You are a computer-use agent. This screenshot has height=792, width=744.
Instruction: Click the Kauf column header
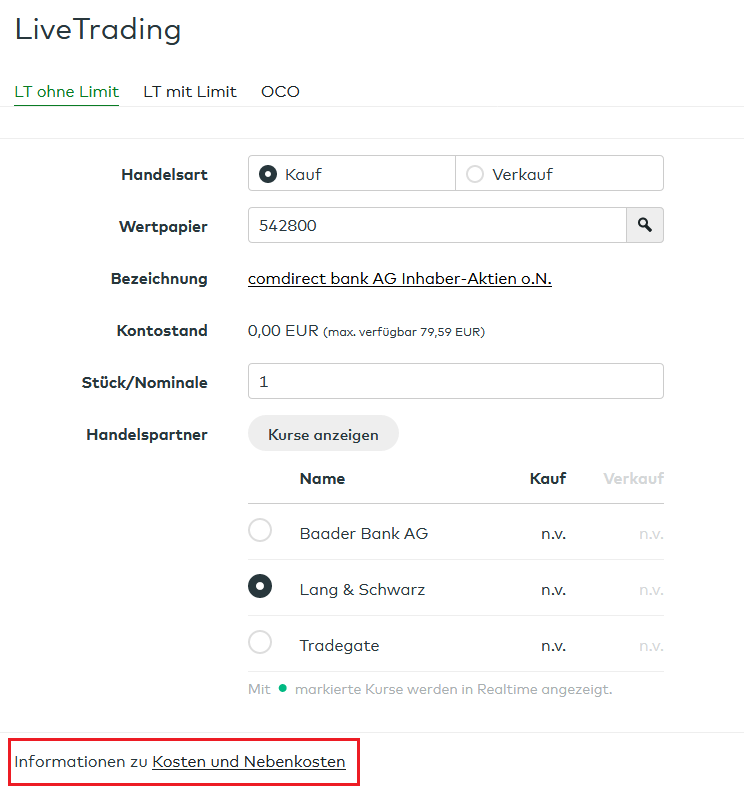548,478
